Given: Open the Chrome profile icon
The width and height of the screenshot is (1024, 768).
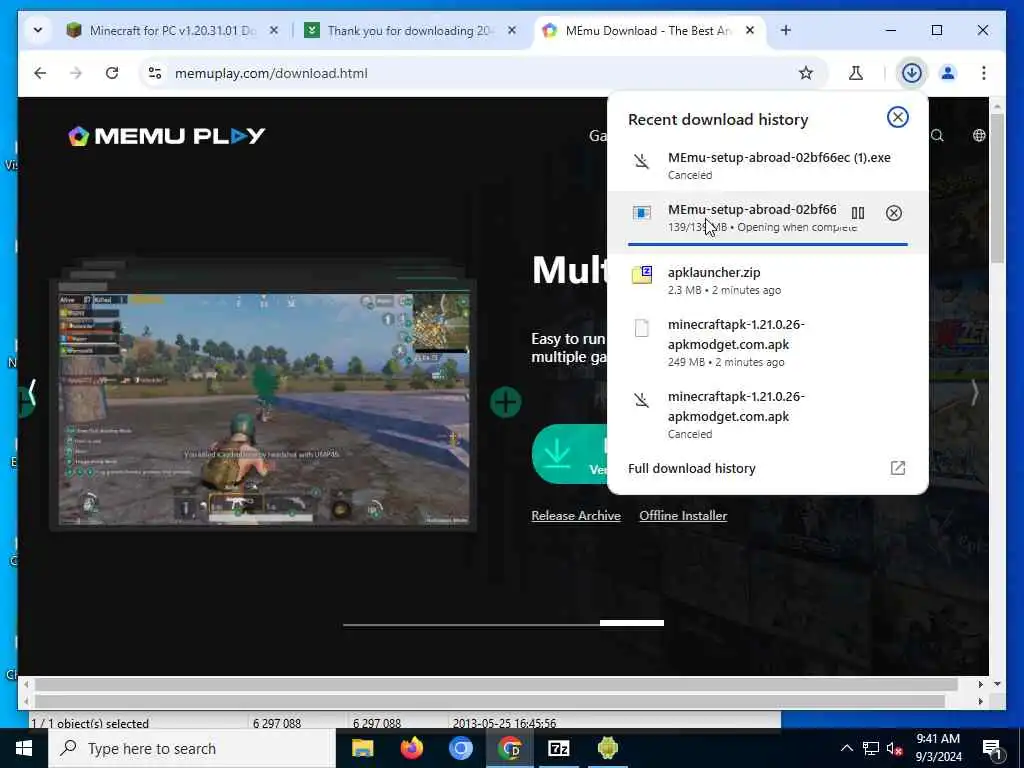Looking at the screenshot, I should 948,73.
